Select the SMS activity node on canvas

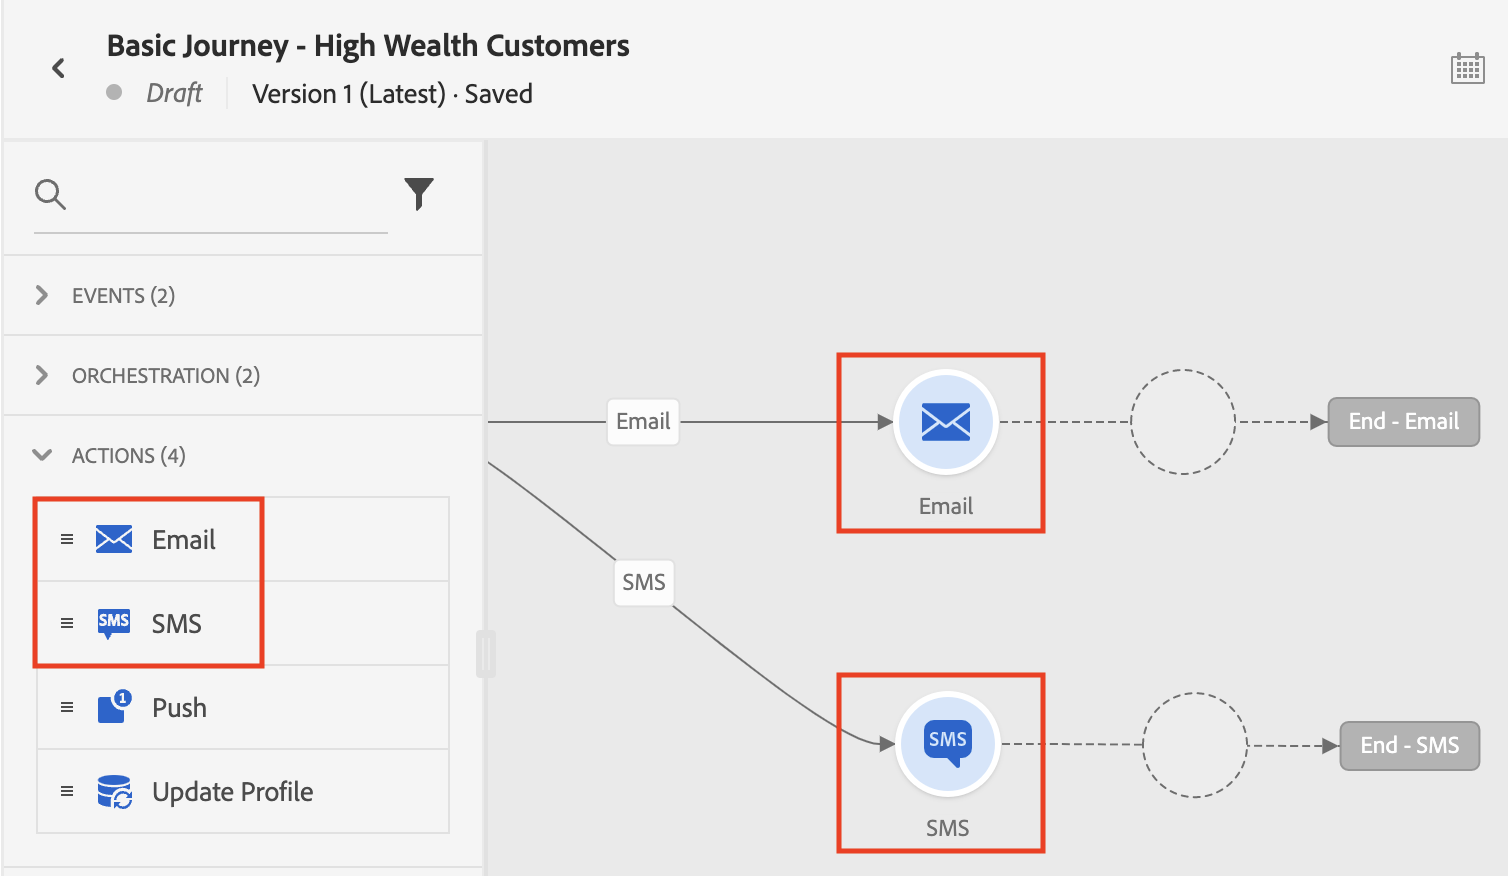pyautogui.click(x=947, y=744)
